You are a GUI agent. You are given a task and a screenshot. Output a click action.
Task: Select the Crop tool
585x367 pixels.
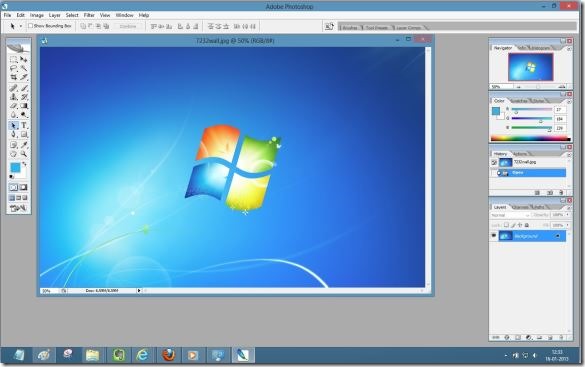[x=13, y=77]
